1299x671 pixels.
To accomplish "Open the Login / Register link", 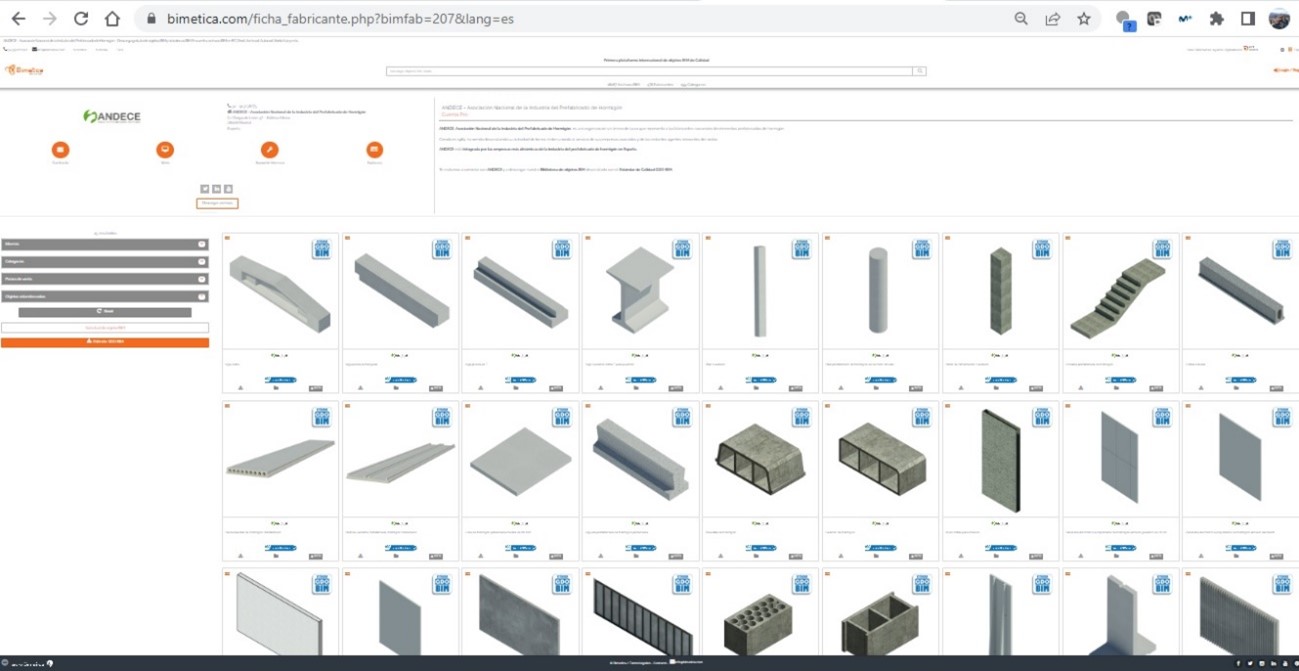I will (x=1284, y=70).
